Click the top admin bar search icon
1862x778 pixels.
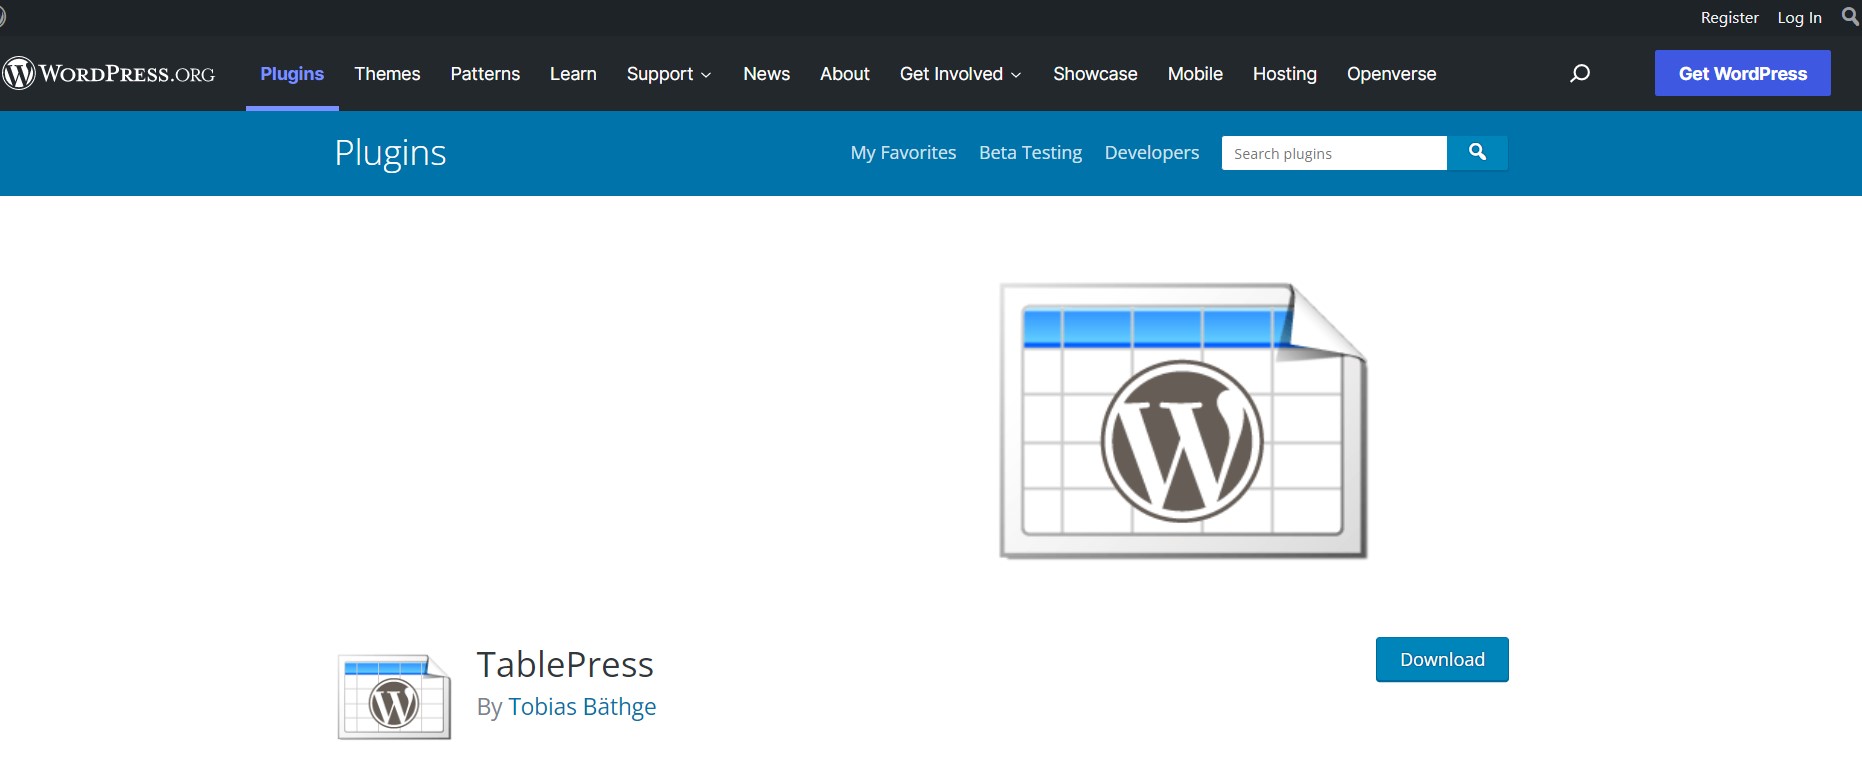tap(1850, 17)
